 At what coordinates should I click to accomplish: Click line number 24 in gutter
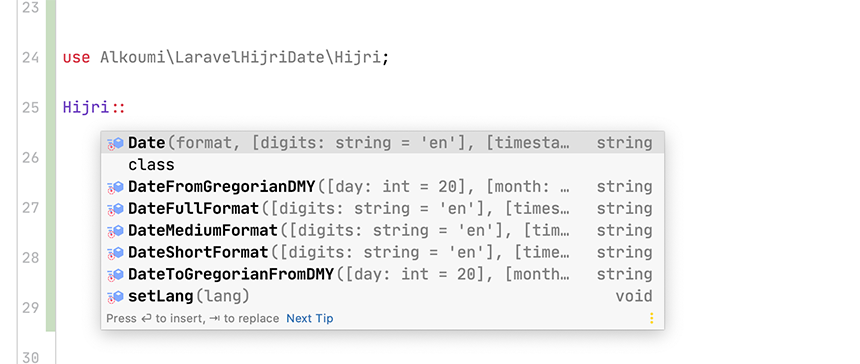pyautogui.click(x=31, y=58)
